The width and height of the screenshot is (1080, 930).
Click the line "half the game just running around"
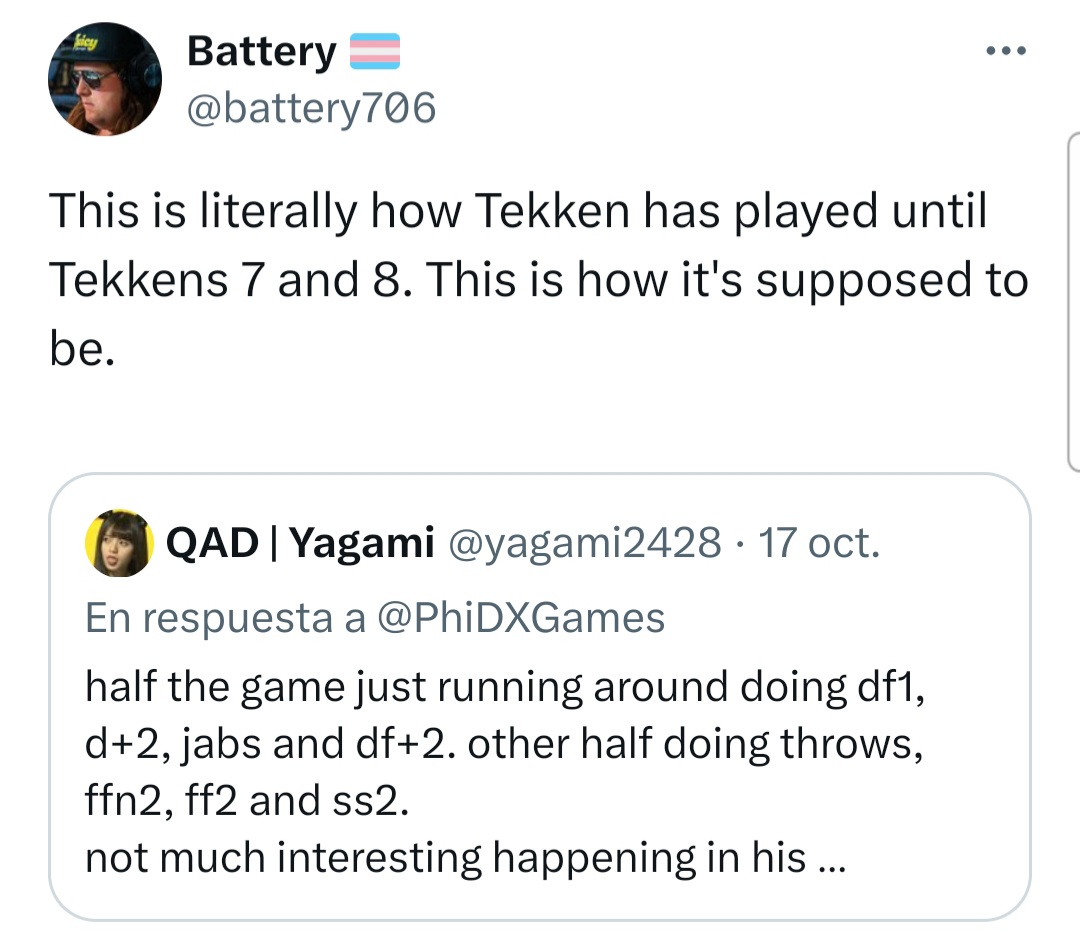click(505, 686)
